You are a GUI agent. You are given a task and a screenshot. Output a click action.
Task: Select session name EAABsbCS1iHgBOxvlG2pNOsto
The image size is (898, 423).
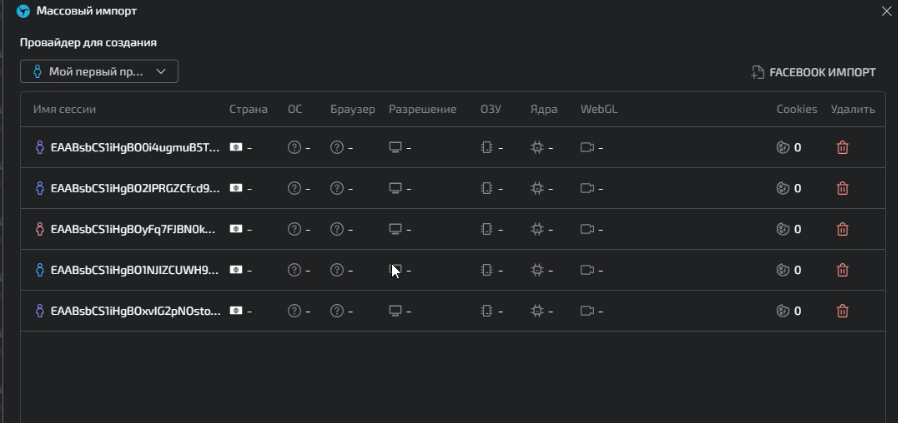tap(136, 311)
